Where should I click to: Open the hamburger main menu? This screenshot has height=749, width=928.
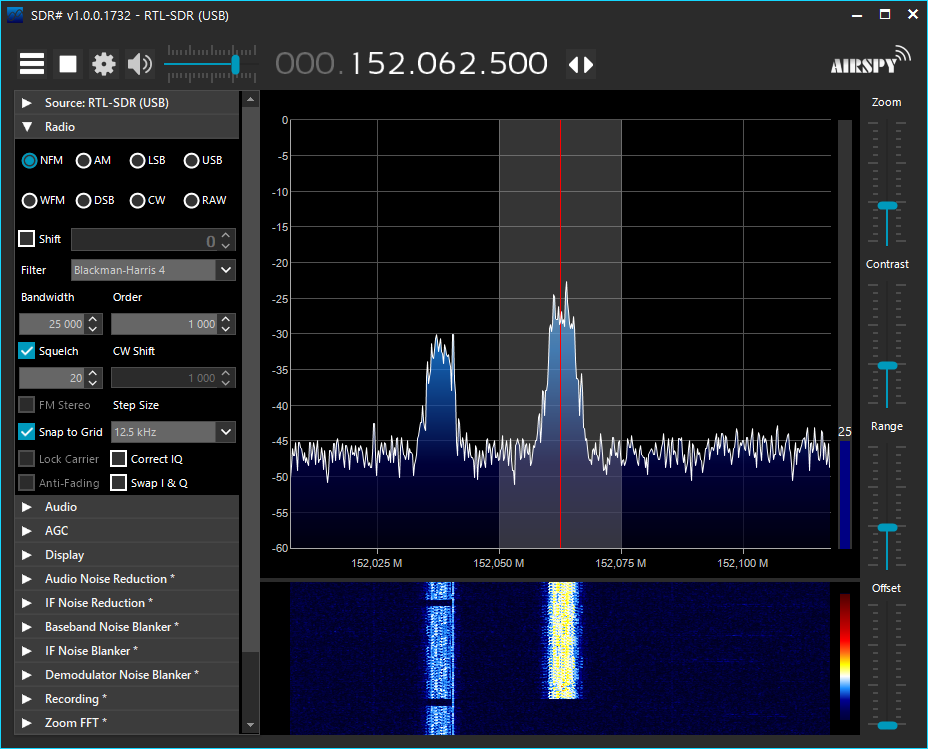click(x=32, y=64)
